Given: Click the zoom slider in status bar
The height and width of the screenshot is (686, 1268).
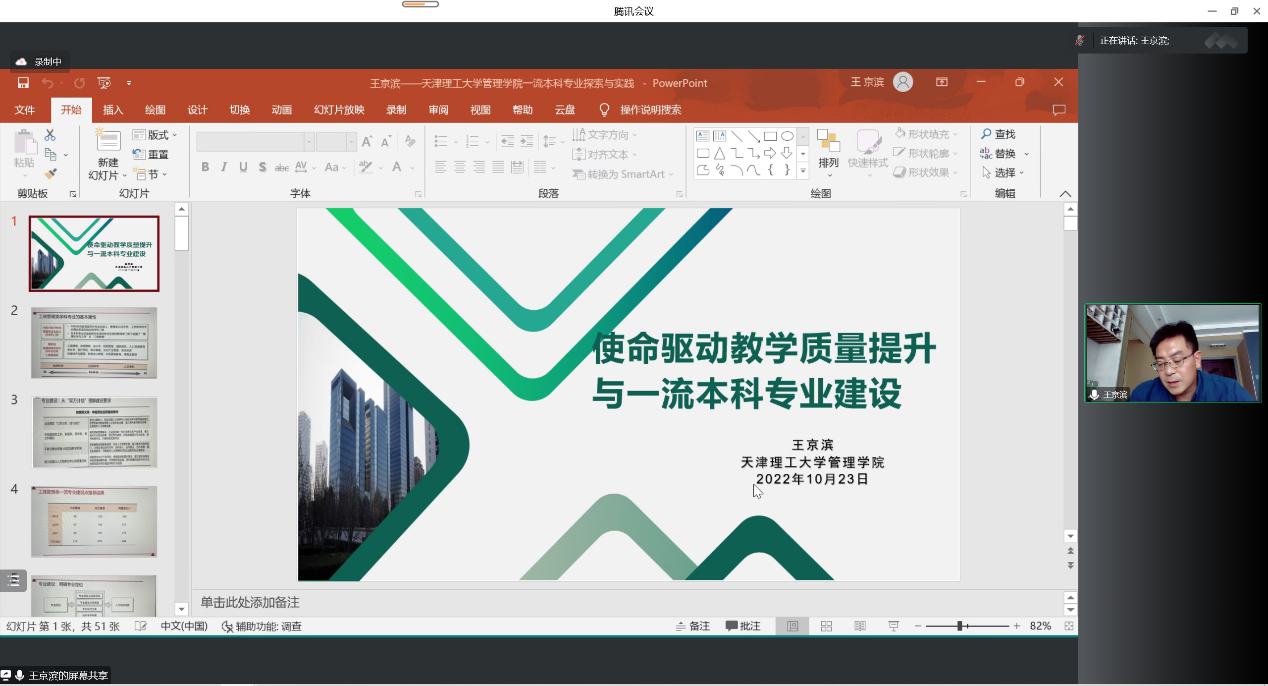Looking at the screenshot, I should coord(960,626).
